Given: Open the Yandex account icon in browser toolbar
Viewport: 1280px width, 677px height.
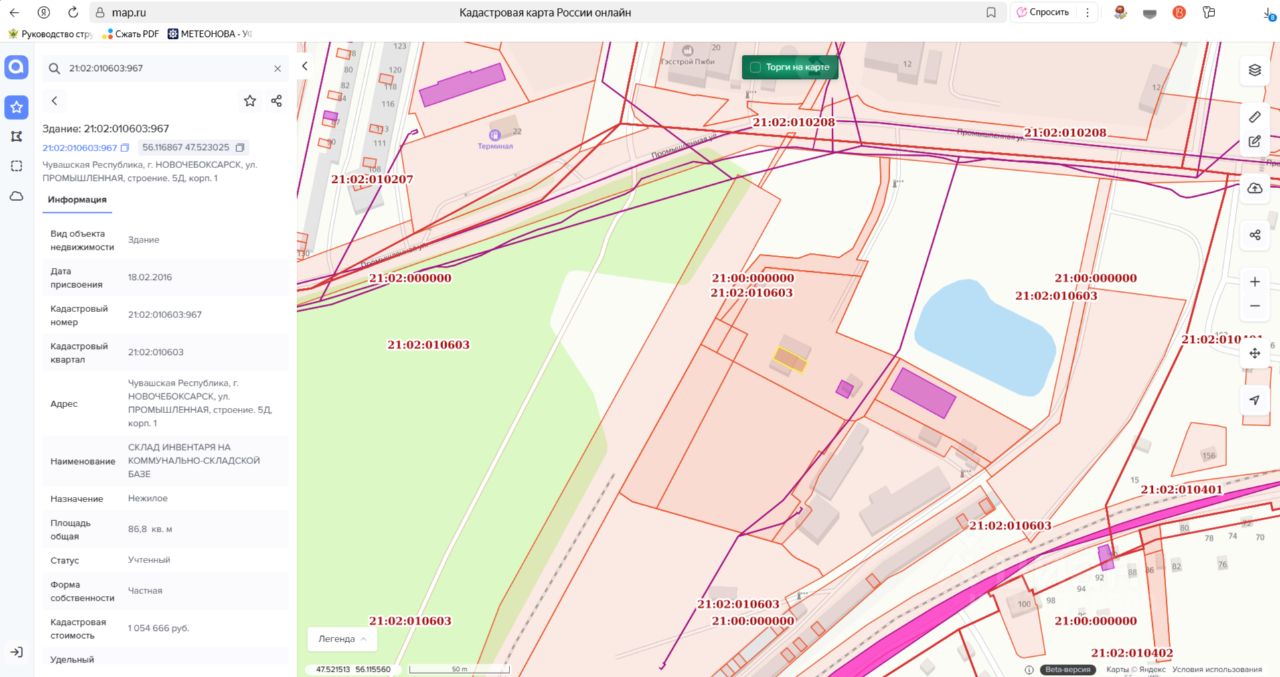Looking at the screenshot, I should coord(43,12).
